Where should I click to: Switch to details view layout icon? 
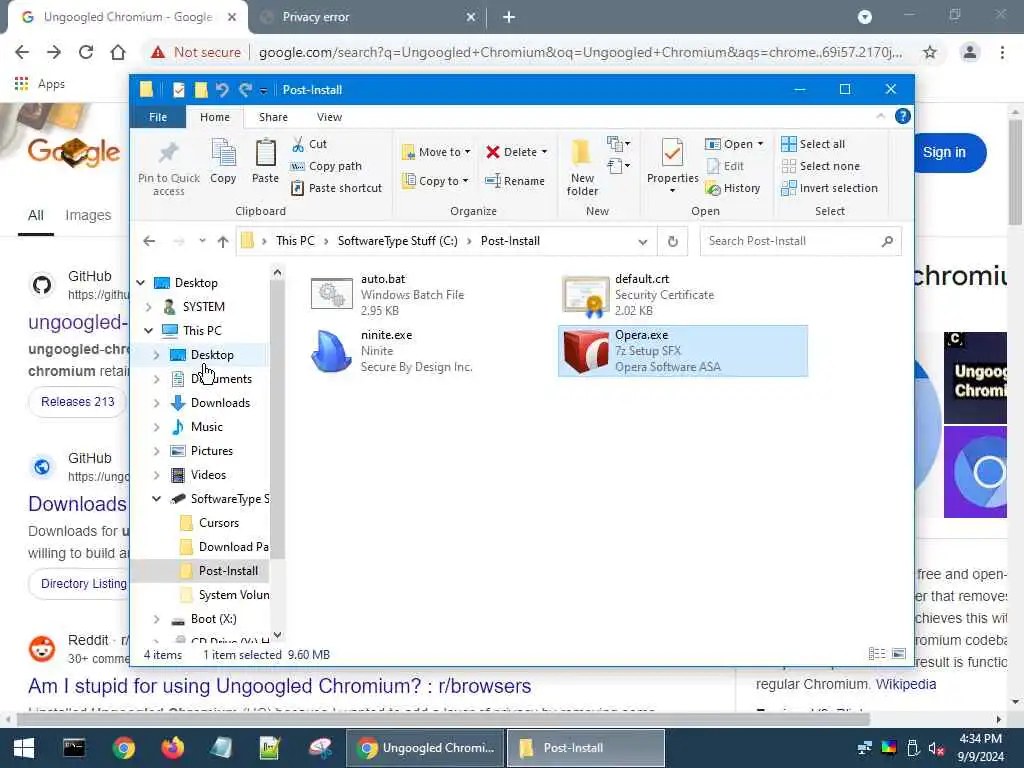click(877, 654)
